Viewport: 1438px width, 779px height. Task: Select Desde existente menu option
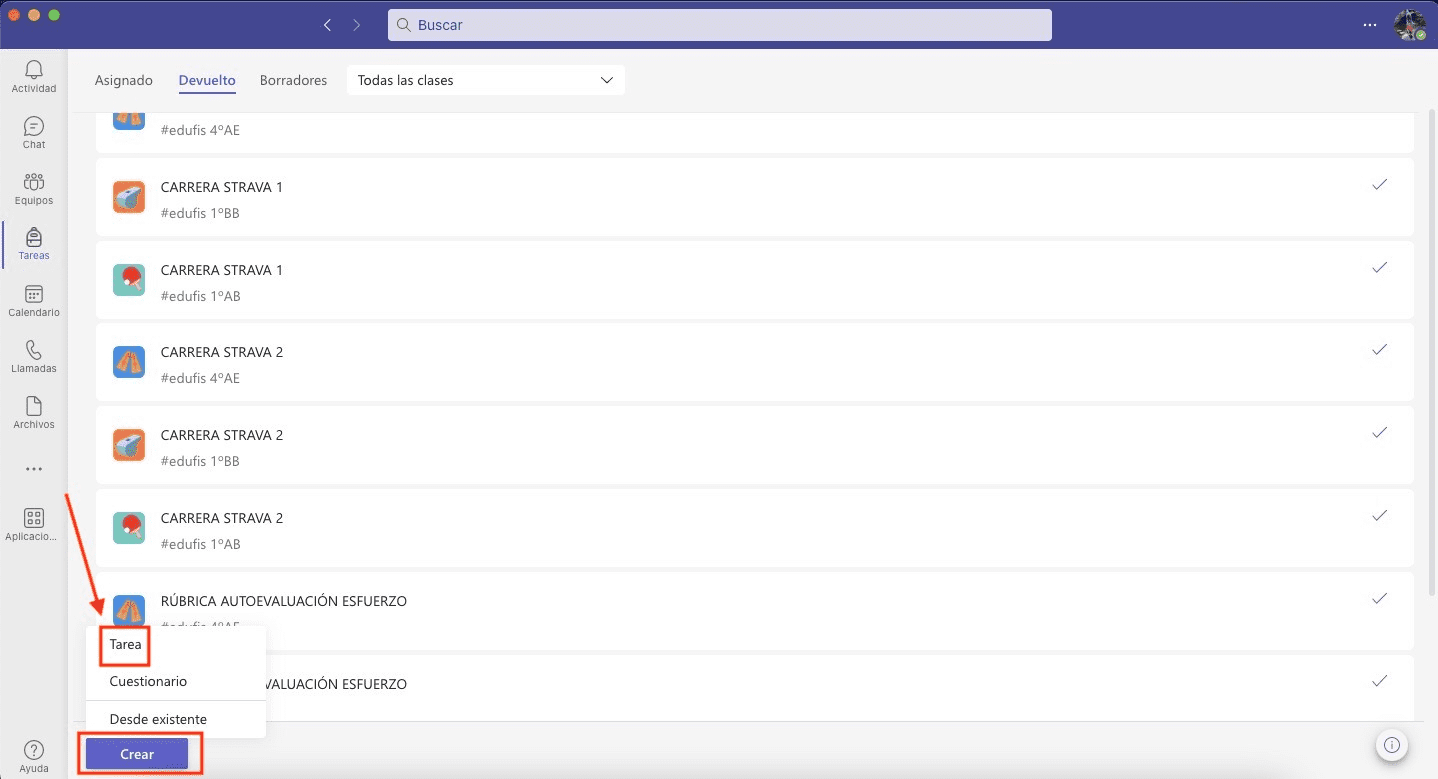(x=158, y=719)
